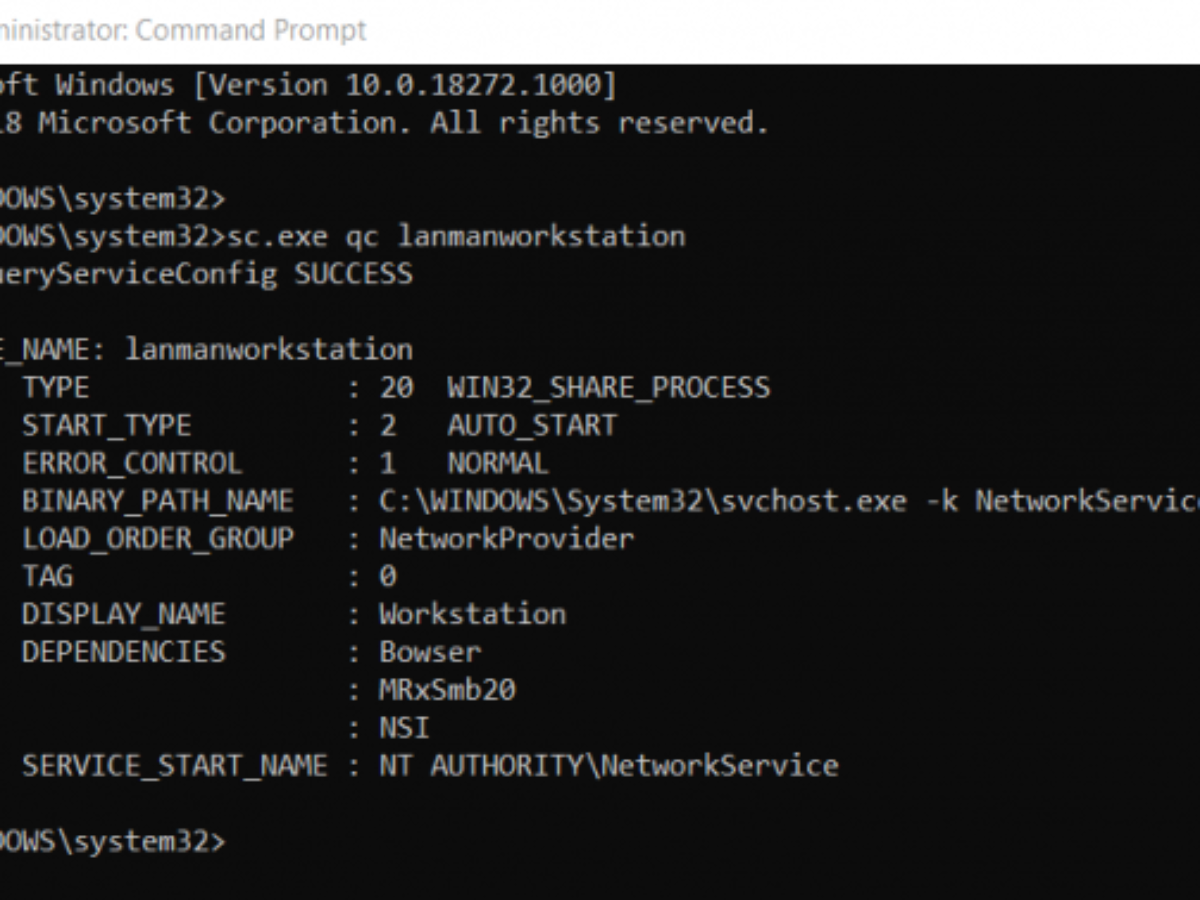Click the TAG value zero
1200x900 pixels.
coord(388,577)
